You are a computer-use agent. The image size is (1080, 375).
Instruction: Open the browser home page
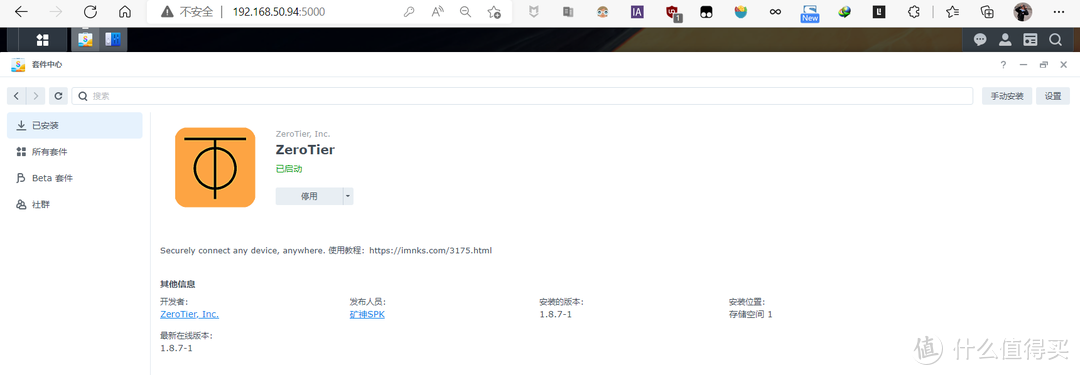(125, 12)
